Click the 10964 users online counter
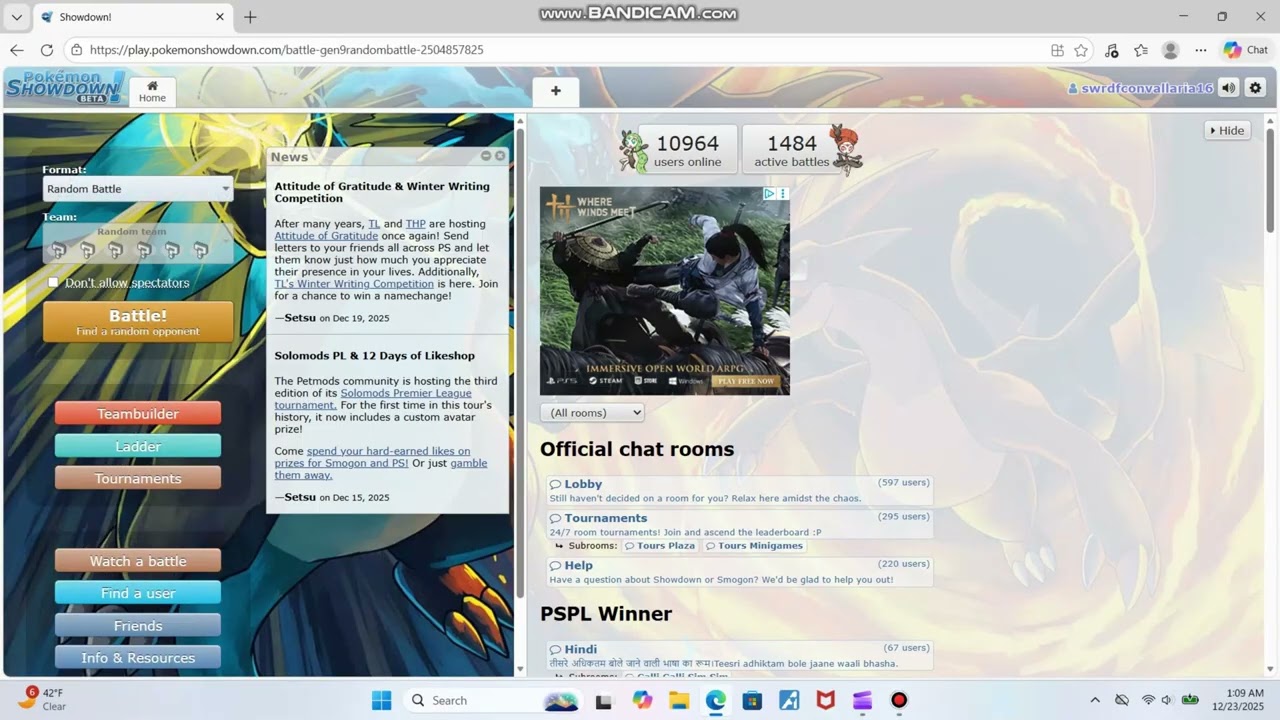1280x720 pixels. 688,149
